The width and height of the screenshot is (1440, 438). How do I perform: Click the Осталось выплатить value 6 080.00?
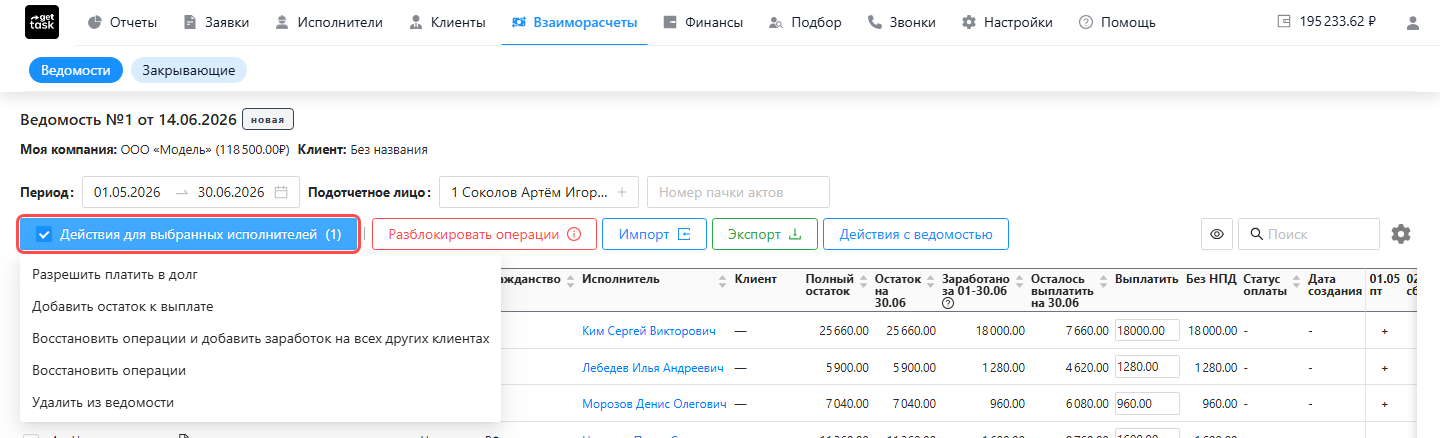click(1085, 405)
